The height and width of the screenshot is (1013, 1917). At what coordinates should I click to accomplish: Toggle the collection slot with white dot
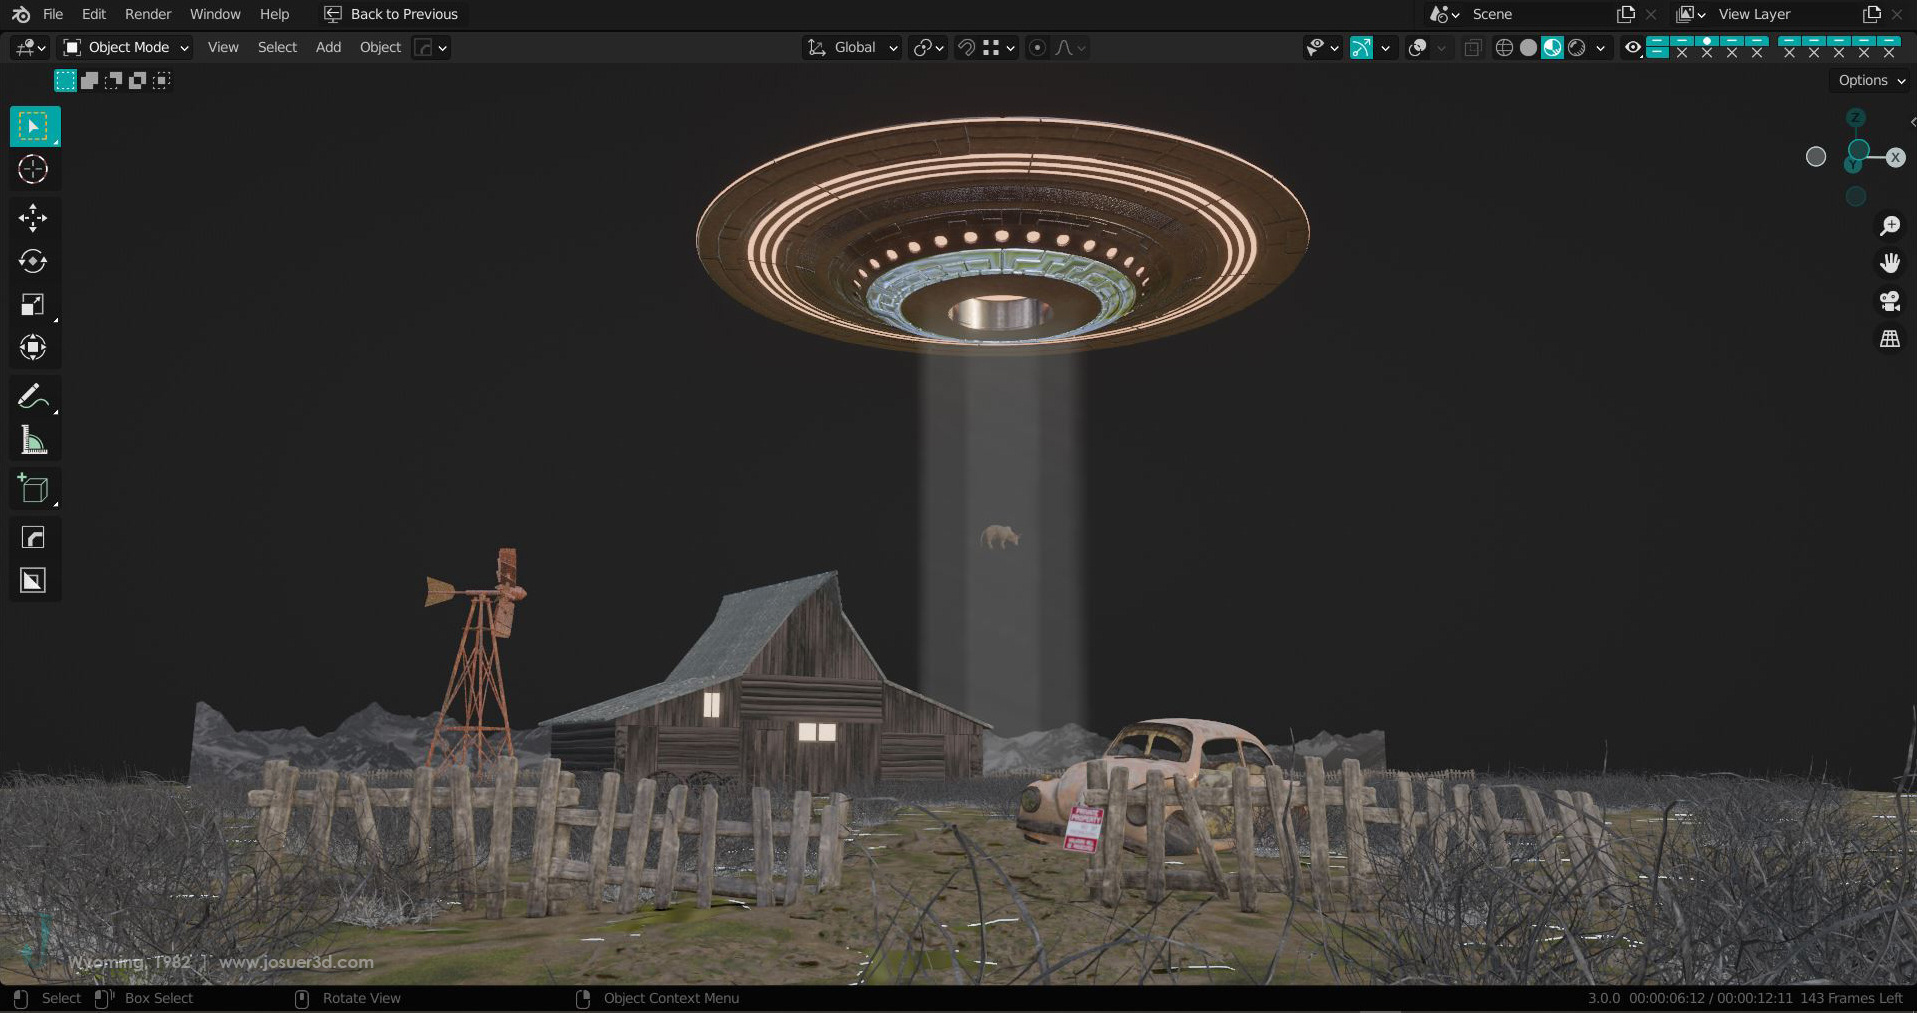pos(1707,42)
